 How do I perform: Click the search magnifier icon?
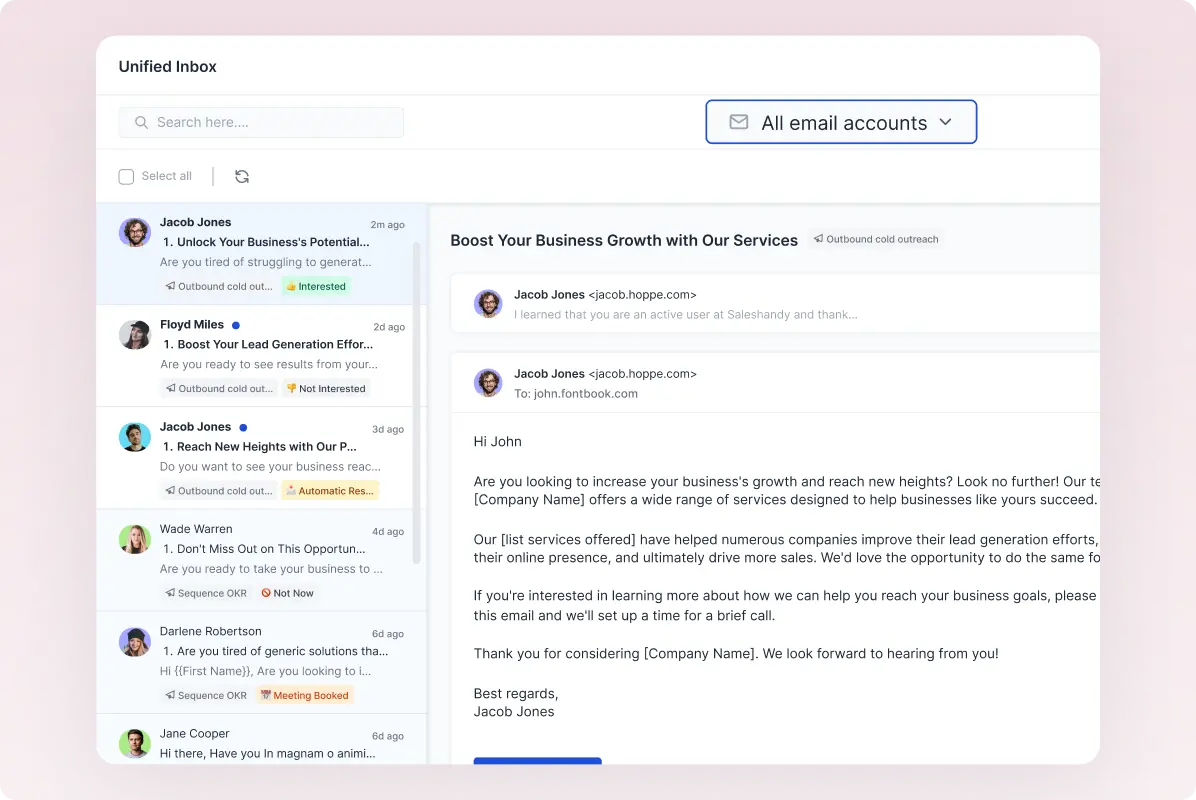click(x=141, y=122)
